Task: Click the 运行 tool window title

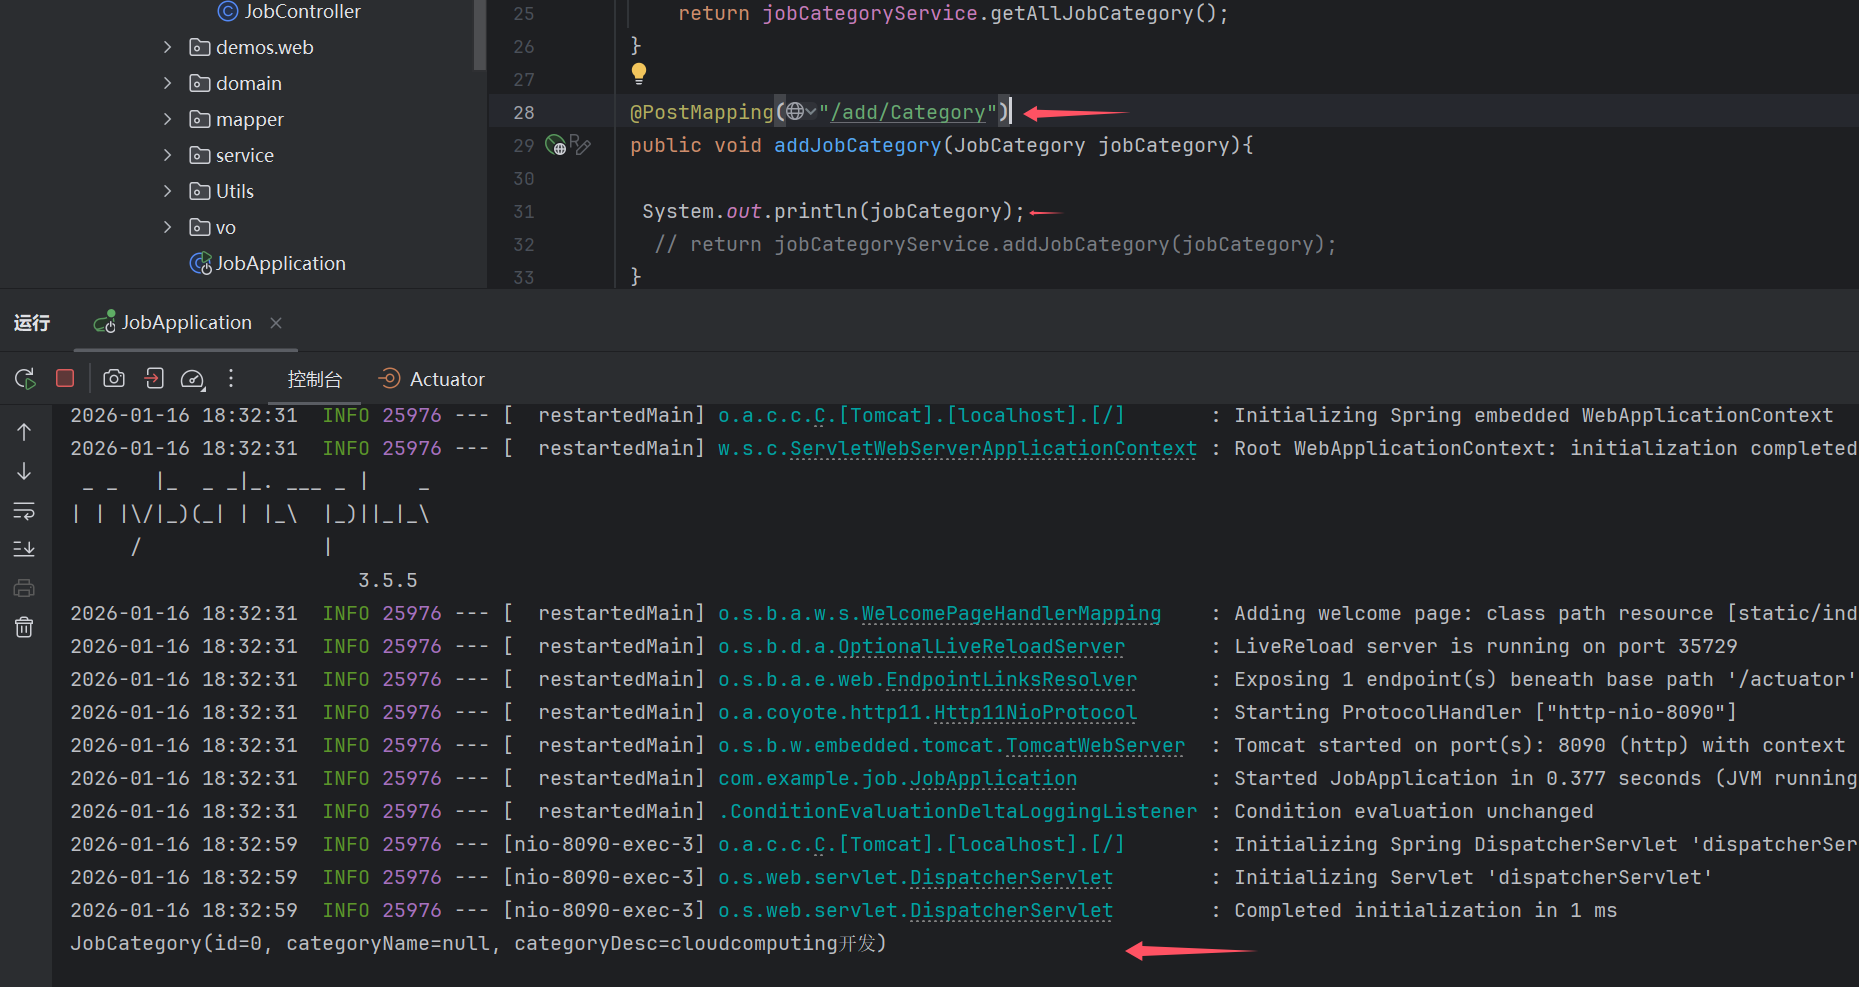Action: (32, 322)
